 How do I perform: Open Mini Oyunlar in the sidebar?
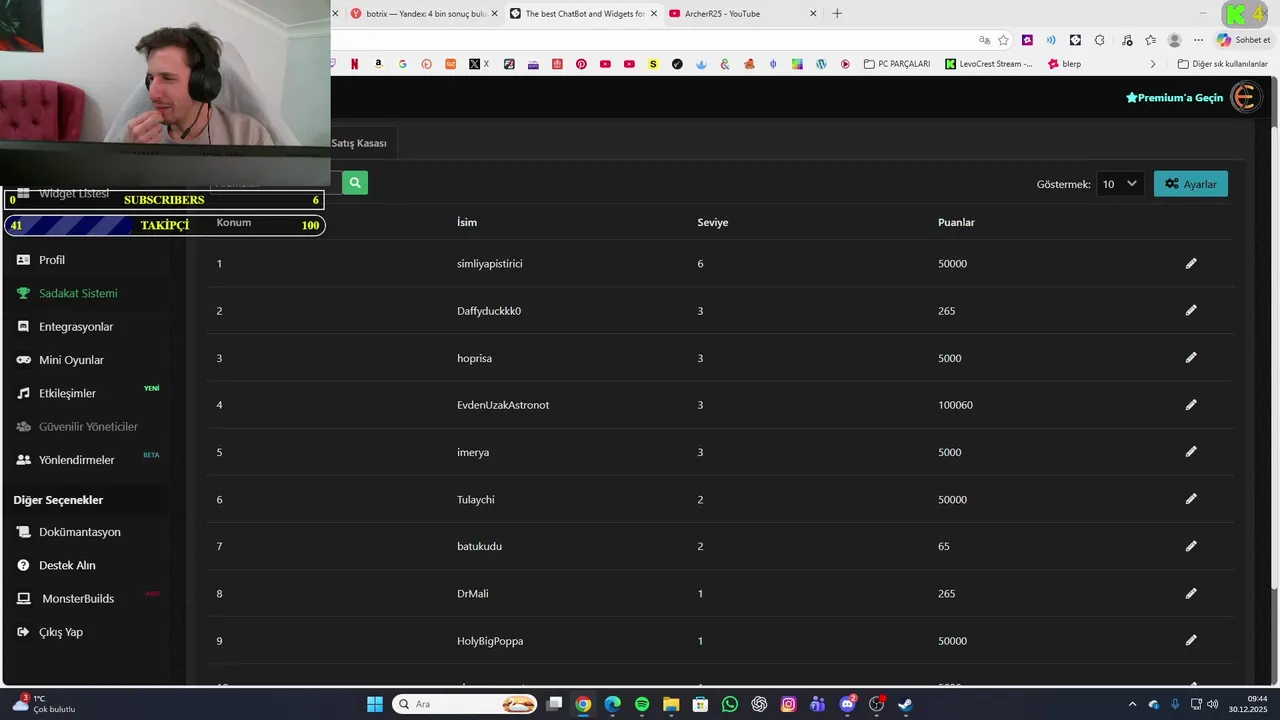click(71, 360)
